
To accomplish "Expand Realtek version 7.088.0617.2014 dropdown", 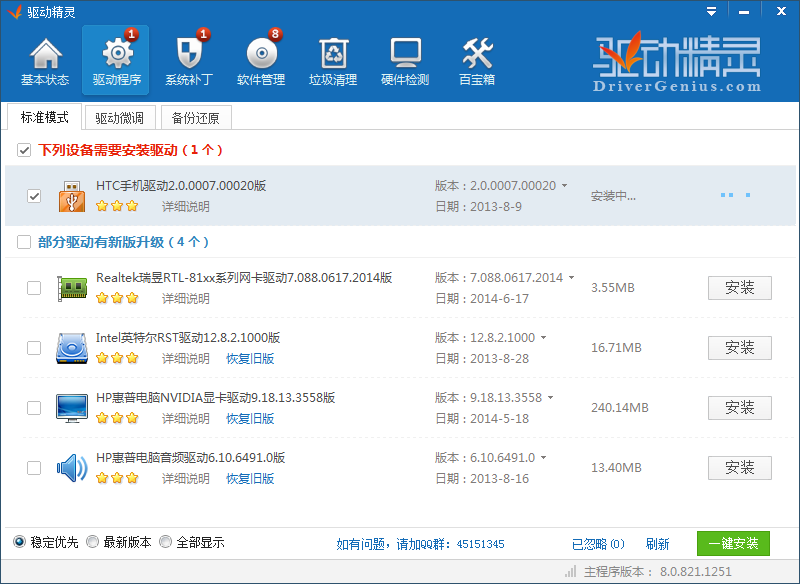I will (571, 277).
